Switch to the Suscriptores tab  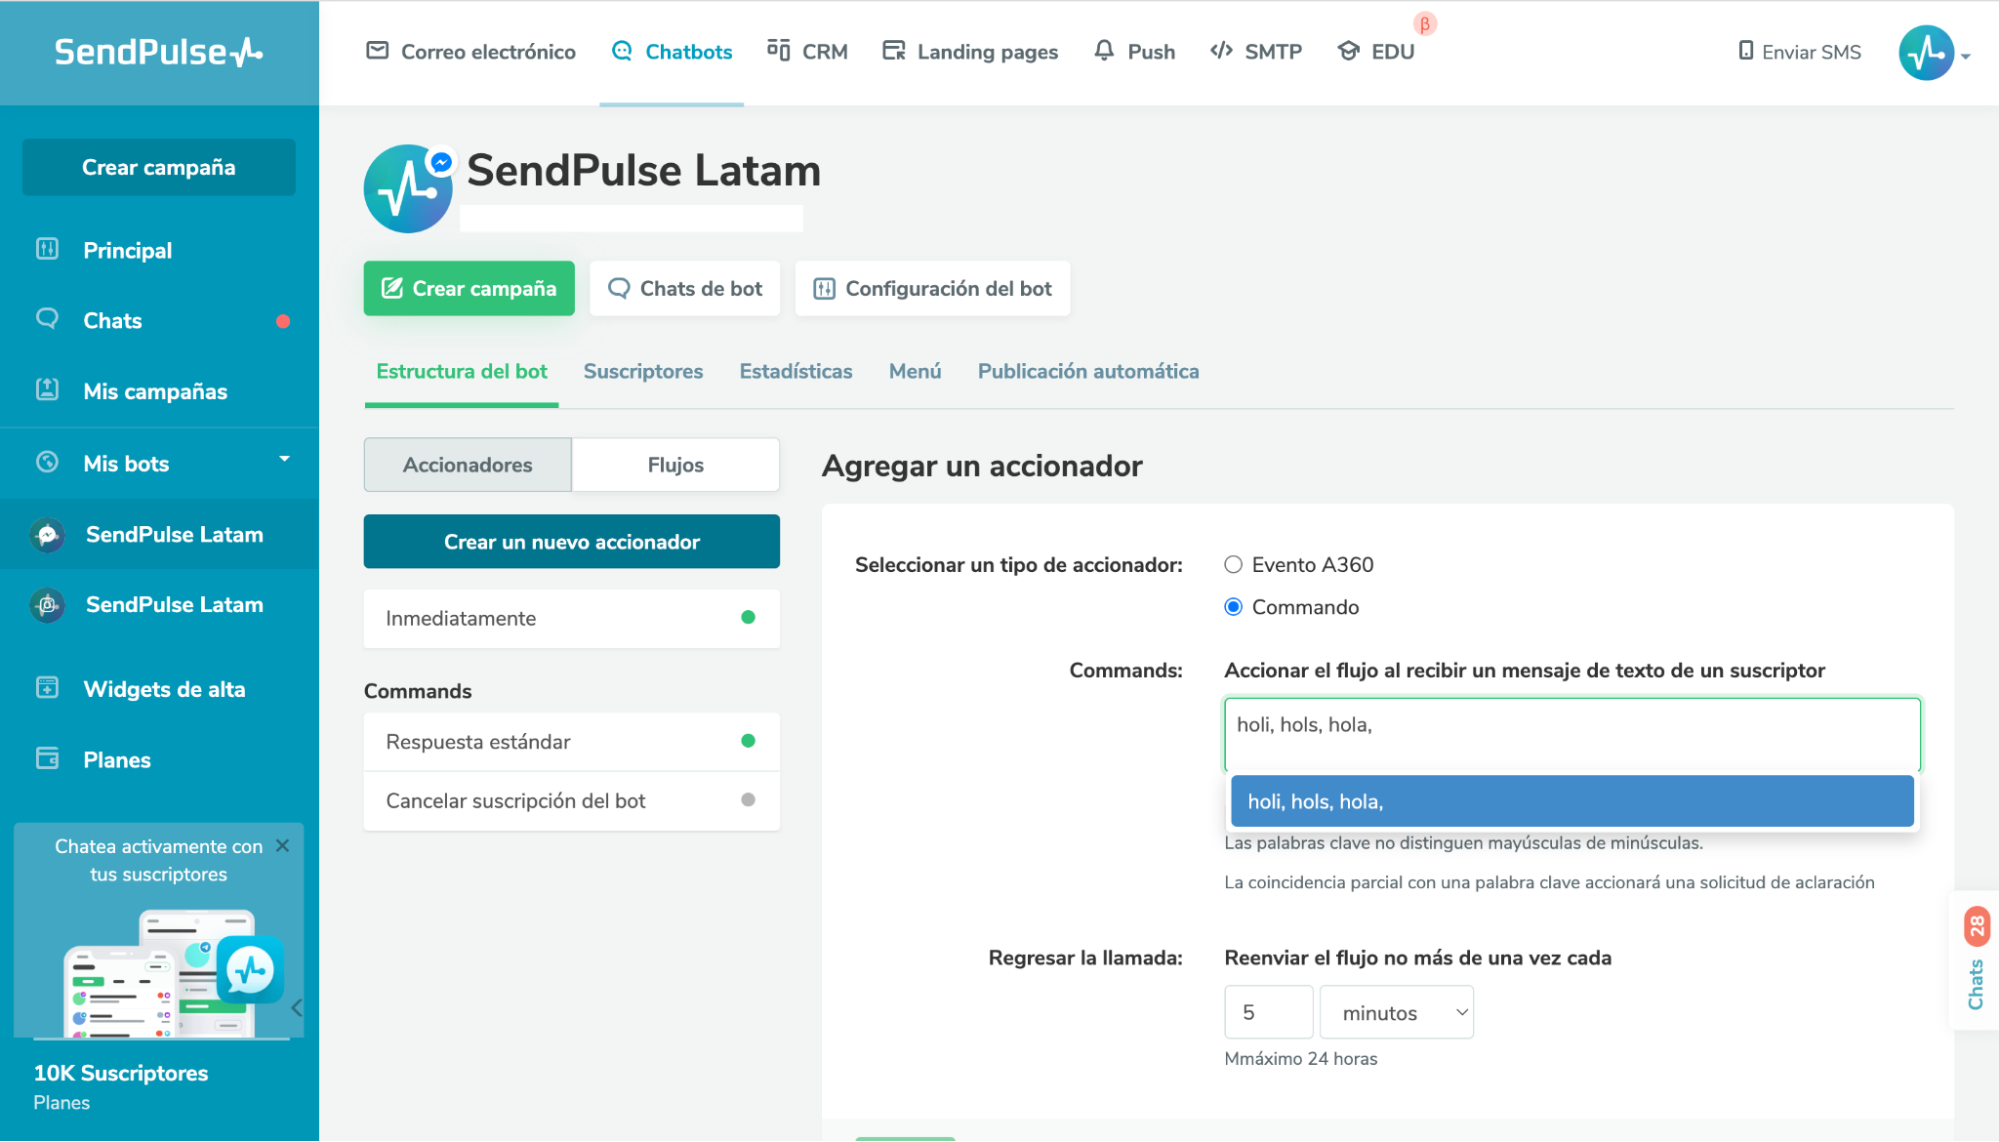point(643,371)
